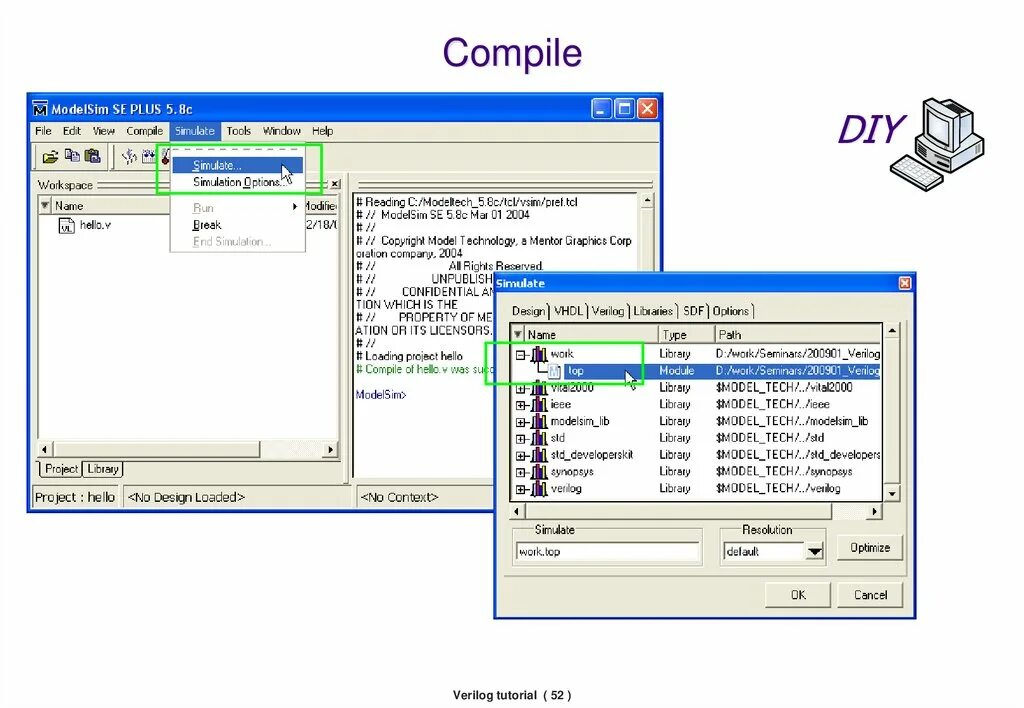Click the Compile toolbar icon
Image resolution: width=1024 pixels, height=708 pixels.
(x=129, y=156)
